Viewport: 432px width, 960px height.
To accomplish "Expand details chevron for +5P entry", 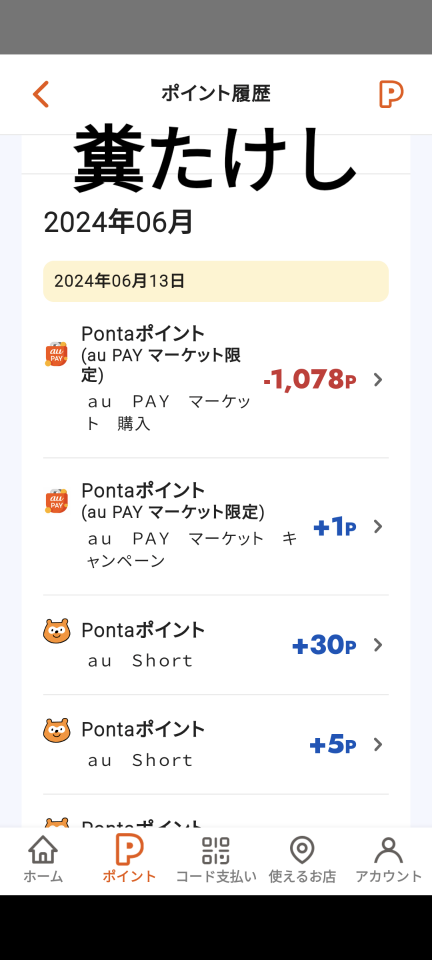I will click(378, 744).
